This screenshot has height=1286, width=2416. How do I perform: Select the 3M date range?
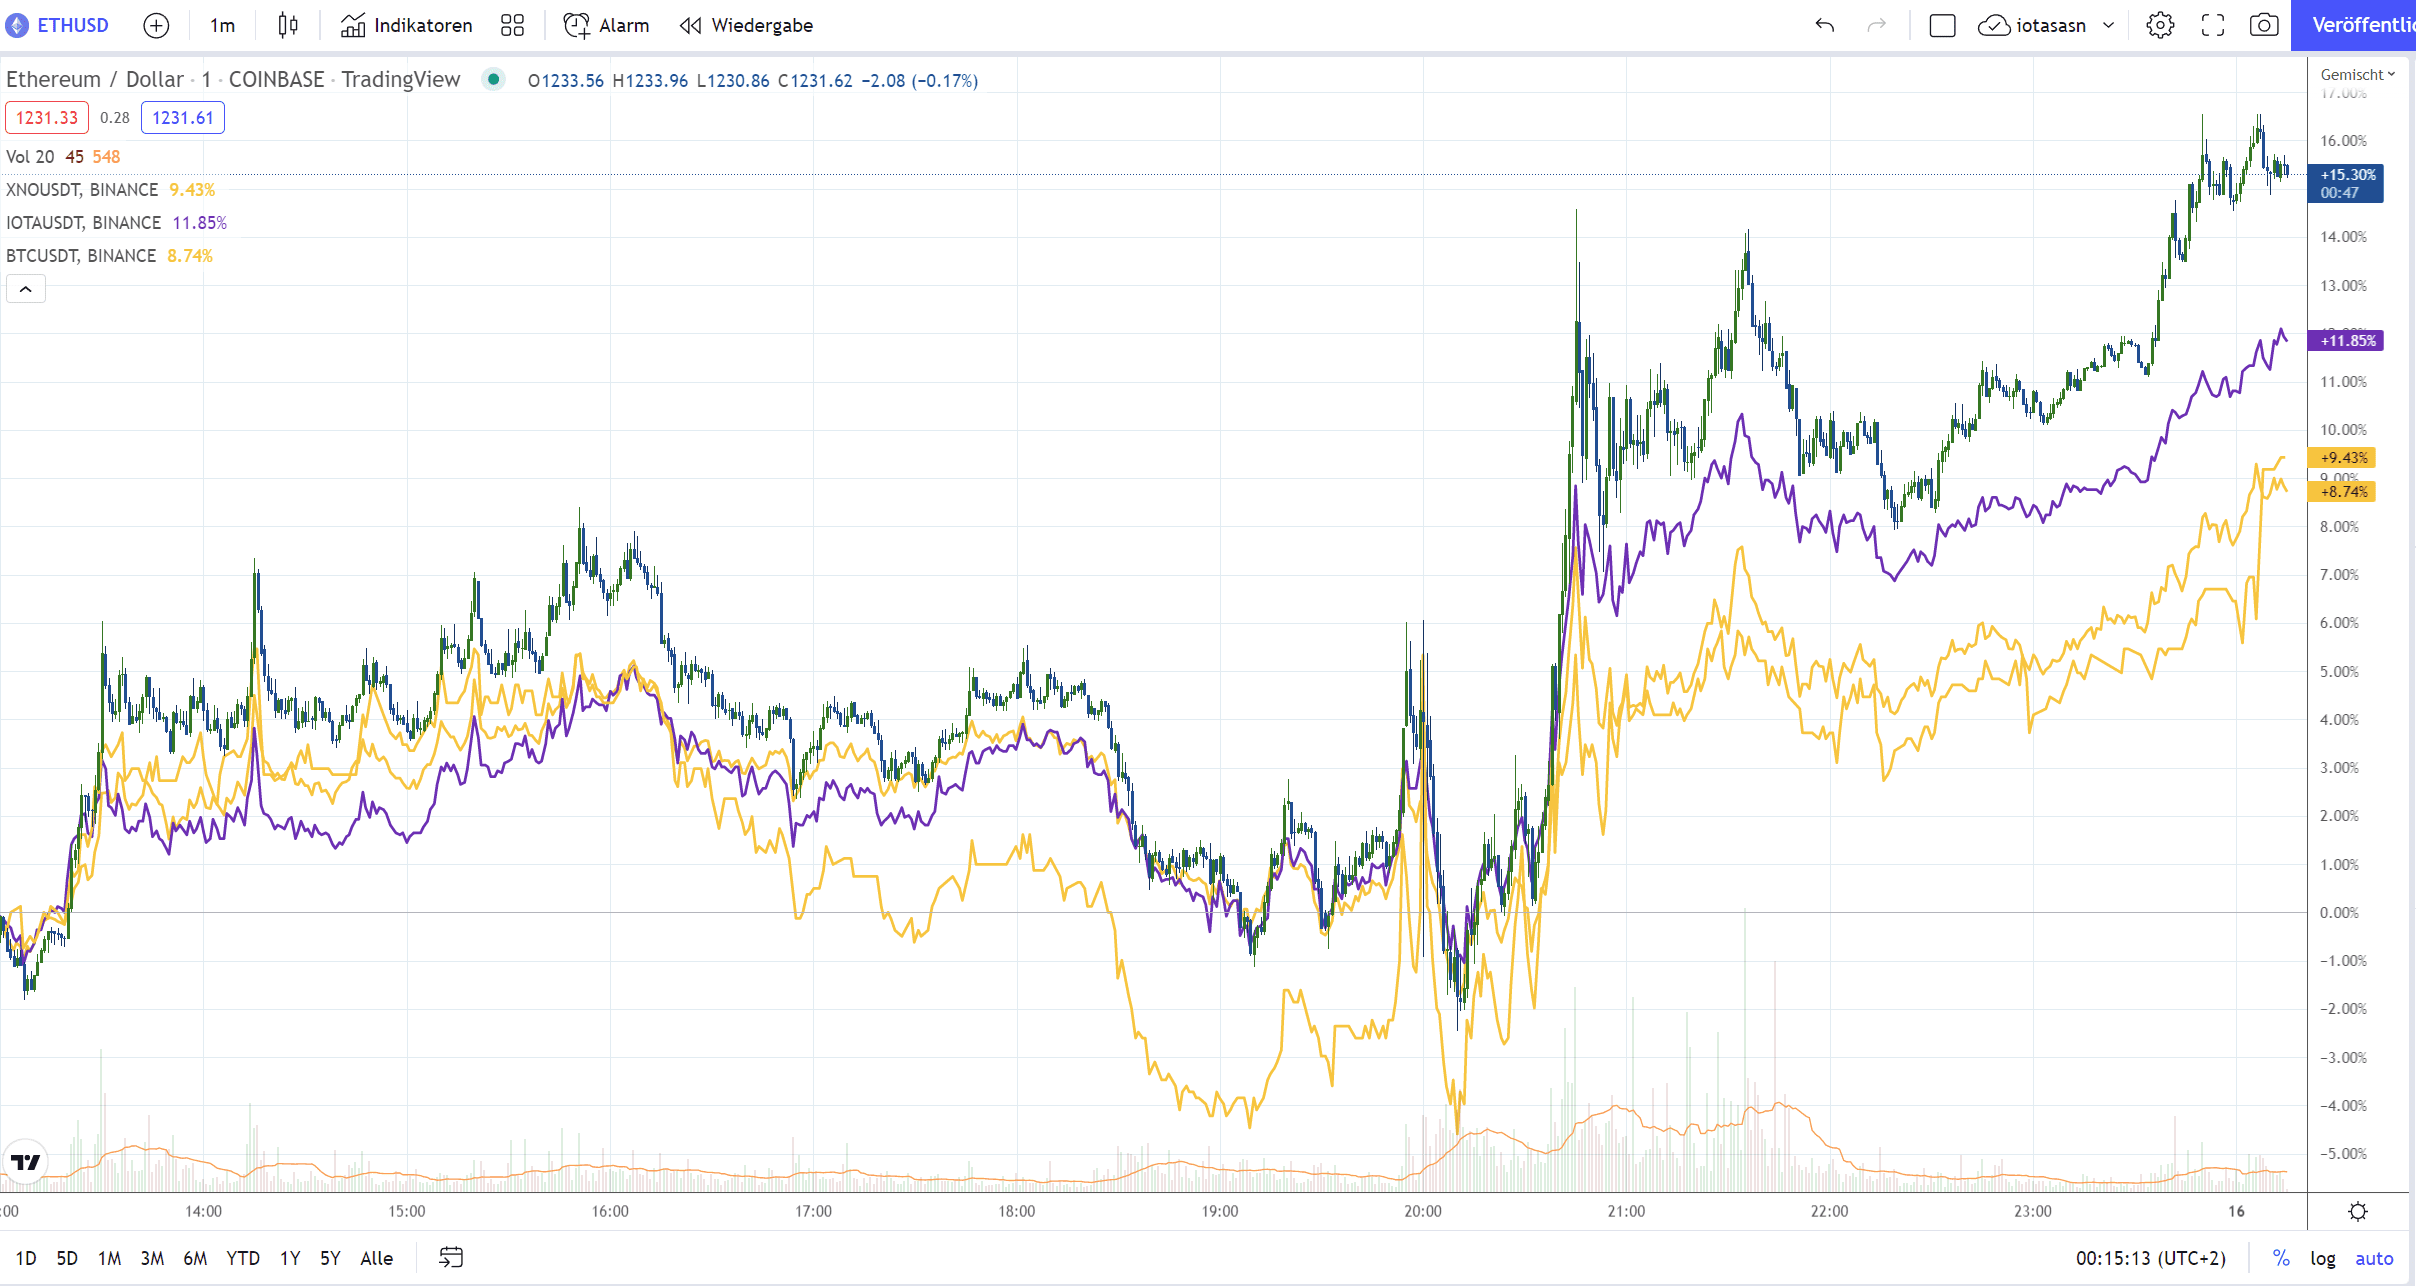[152, 1258]
